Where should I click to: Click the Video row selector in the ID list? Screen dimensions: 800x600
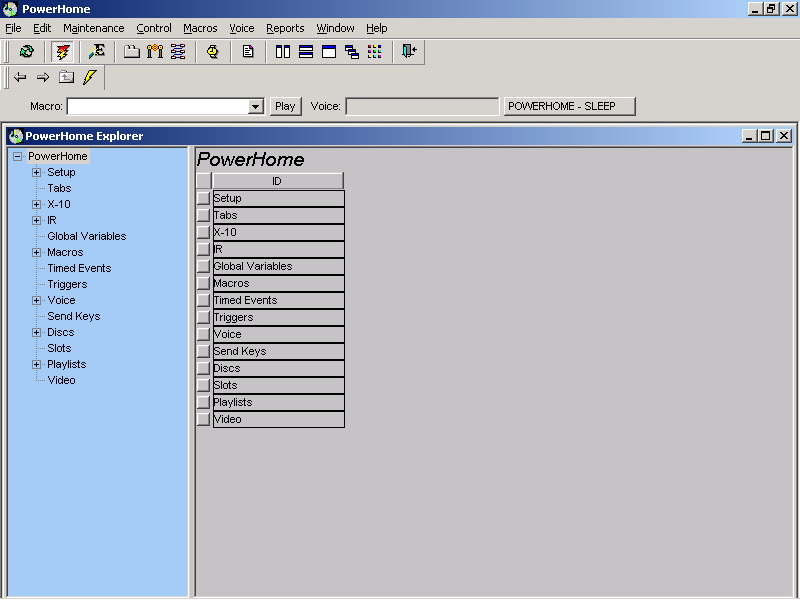204,419
